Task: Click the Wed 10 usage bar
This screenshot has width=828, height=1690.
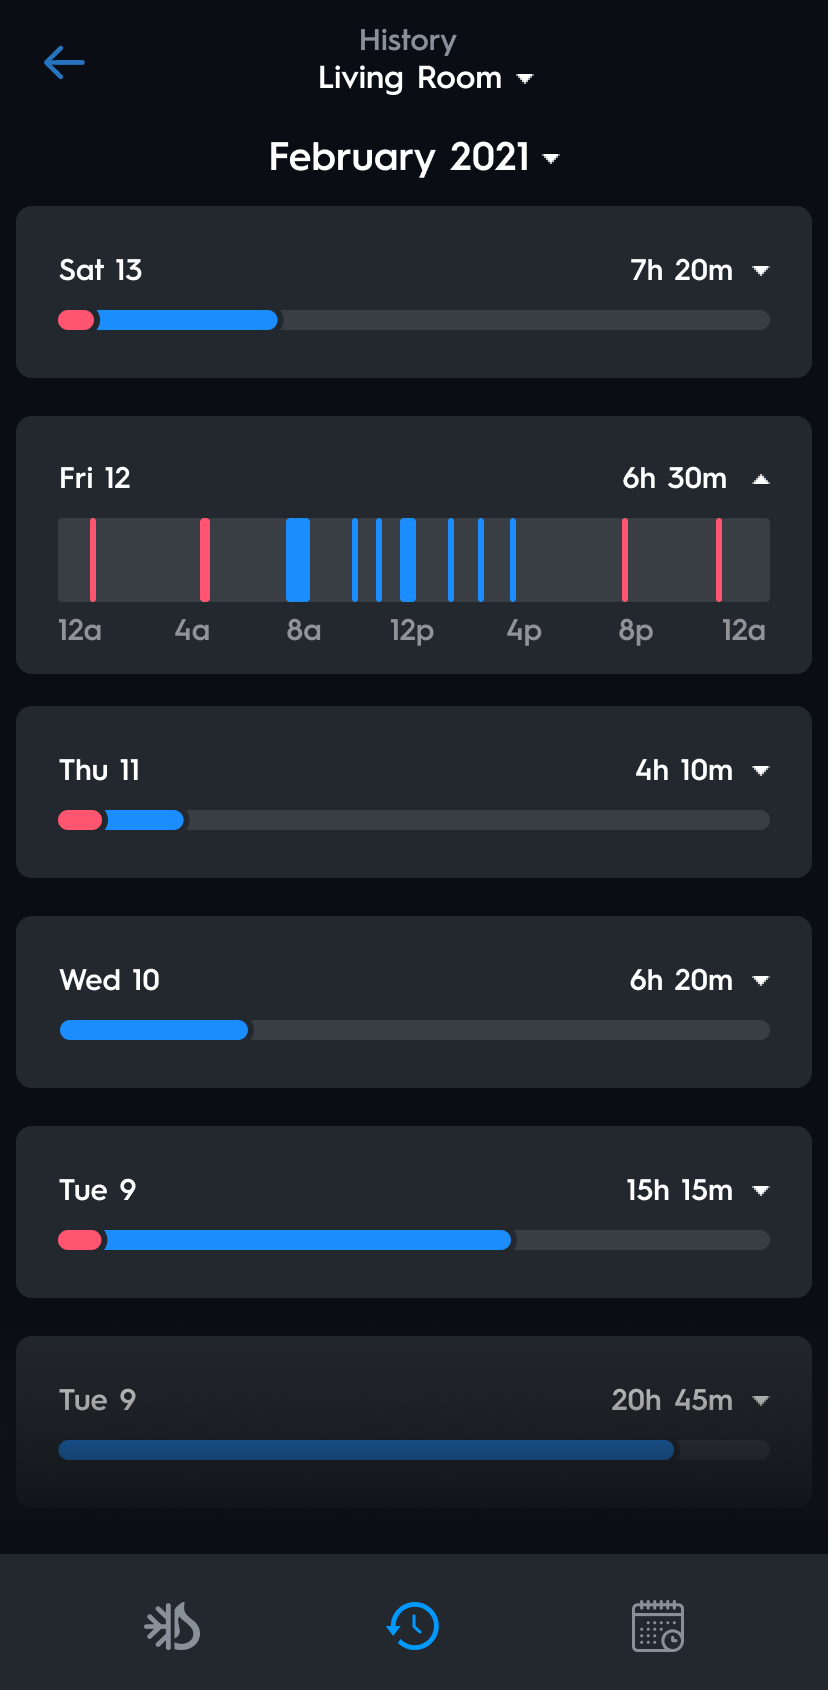Action: click(154, 1030)
